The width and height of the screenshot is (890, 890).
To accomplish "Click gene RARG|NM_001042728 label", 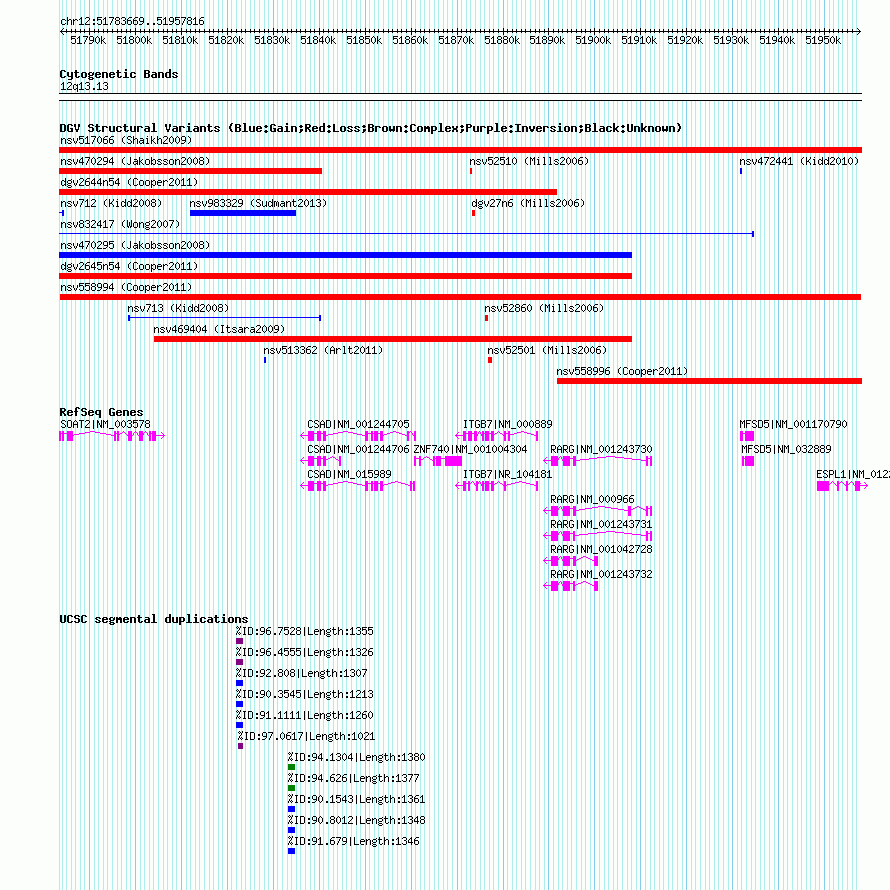I will pyautogui.click(x=601, y=549).
